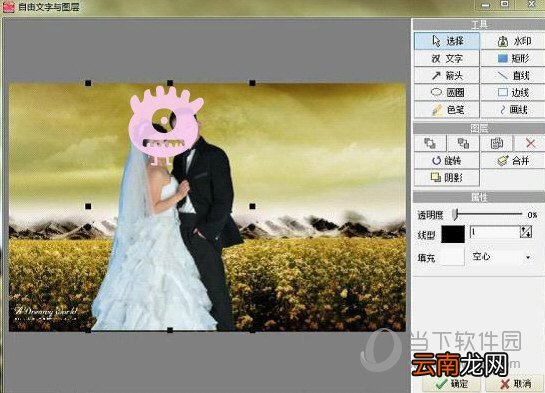Bring layer forward icon in 图层 section
Image resolution: width=545 pixels, height=393 pixels.
click(x=430, y=143)
